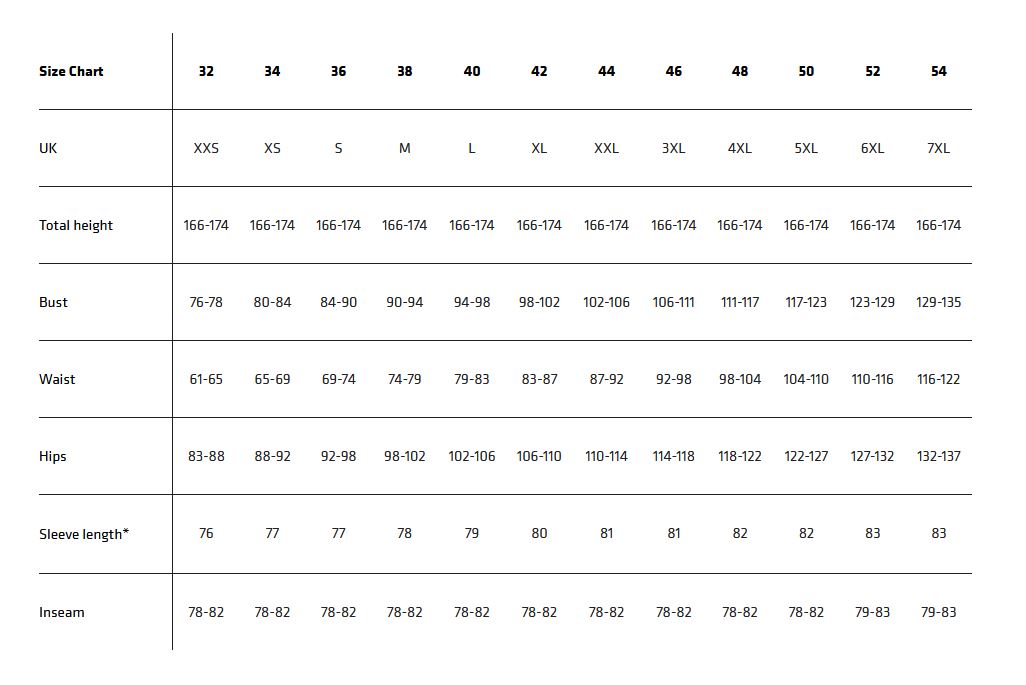This screenshot has width=1026, height=685.
Task: Select the Hips row label
Action: point(53,456)
